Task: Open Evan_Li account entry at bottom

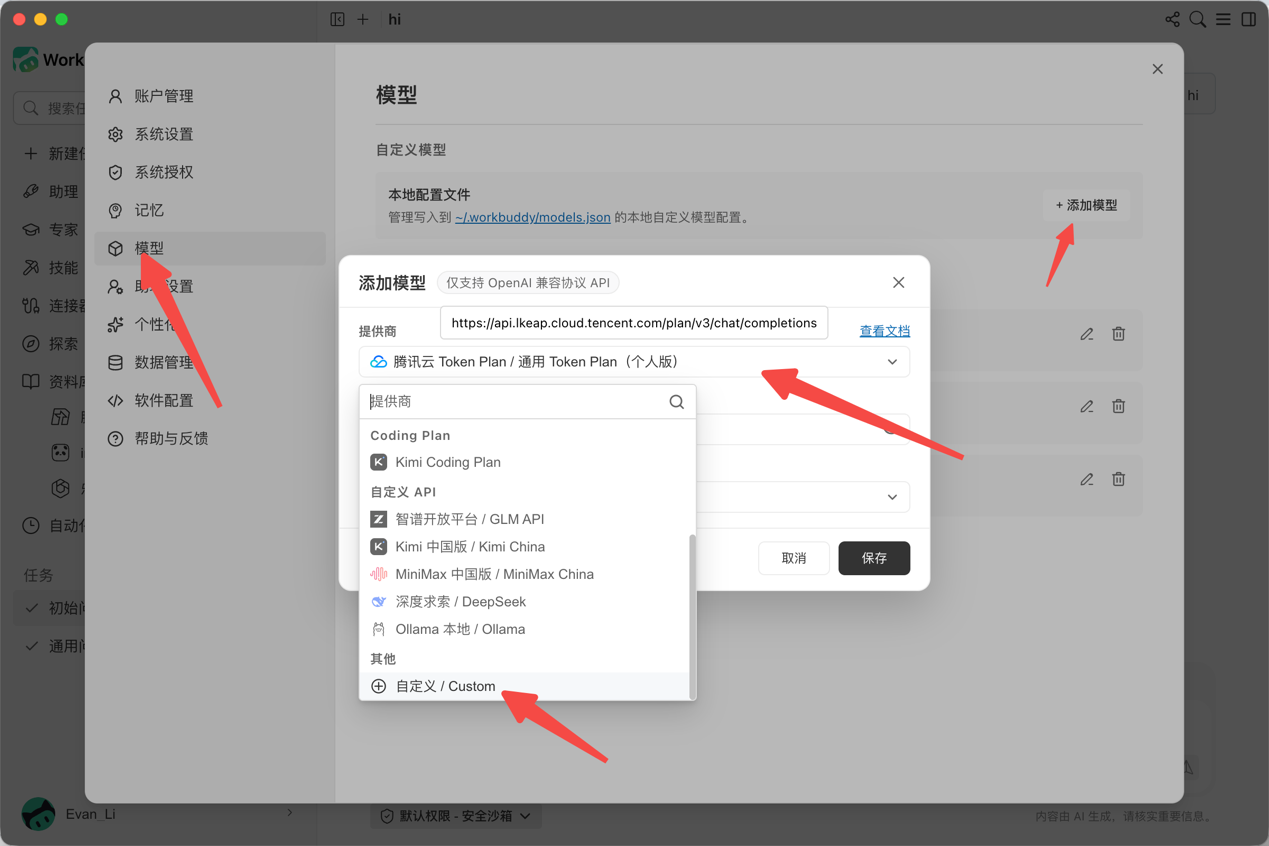Action: pyautogui.click(x=160, y=814)
